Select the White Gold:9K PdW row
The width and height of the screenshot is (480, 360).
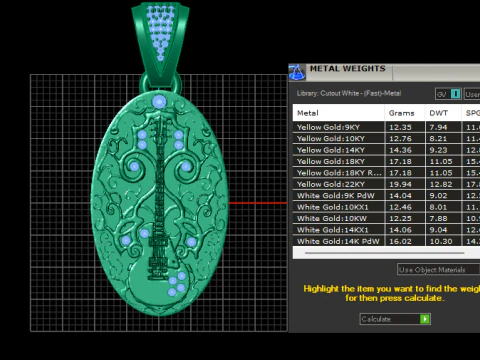386,196
